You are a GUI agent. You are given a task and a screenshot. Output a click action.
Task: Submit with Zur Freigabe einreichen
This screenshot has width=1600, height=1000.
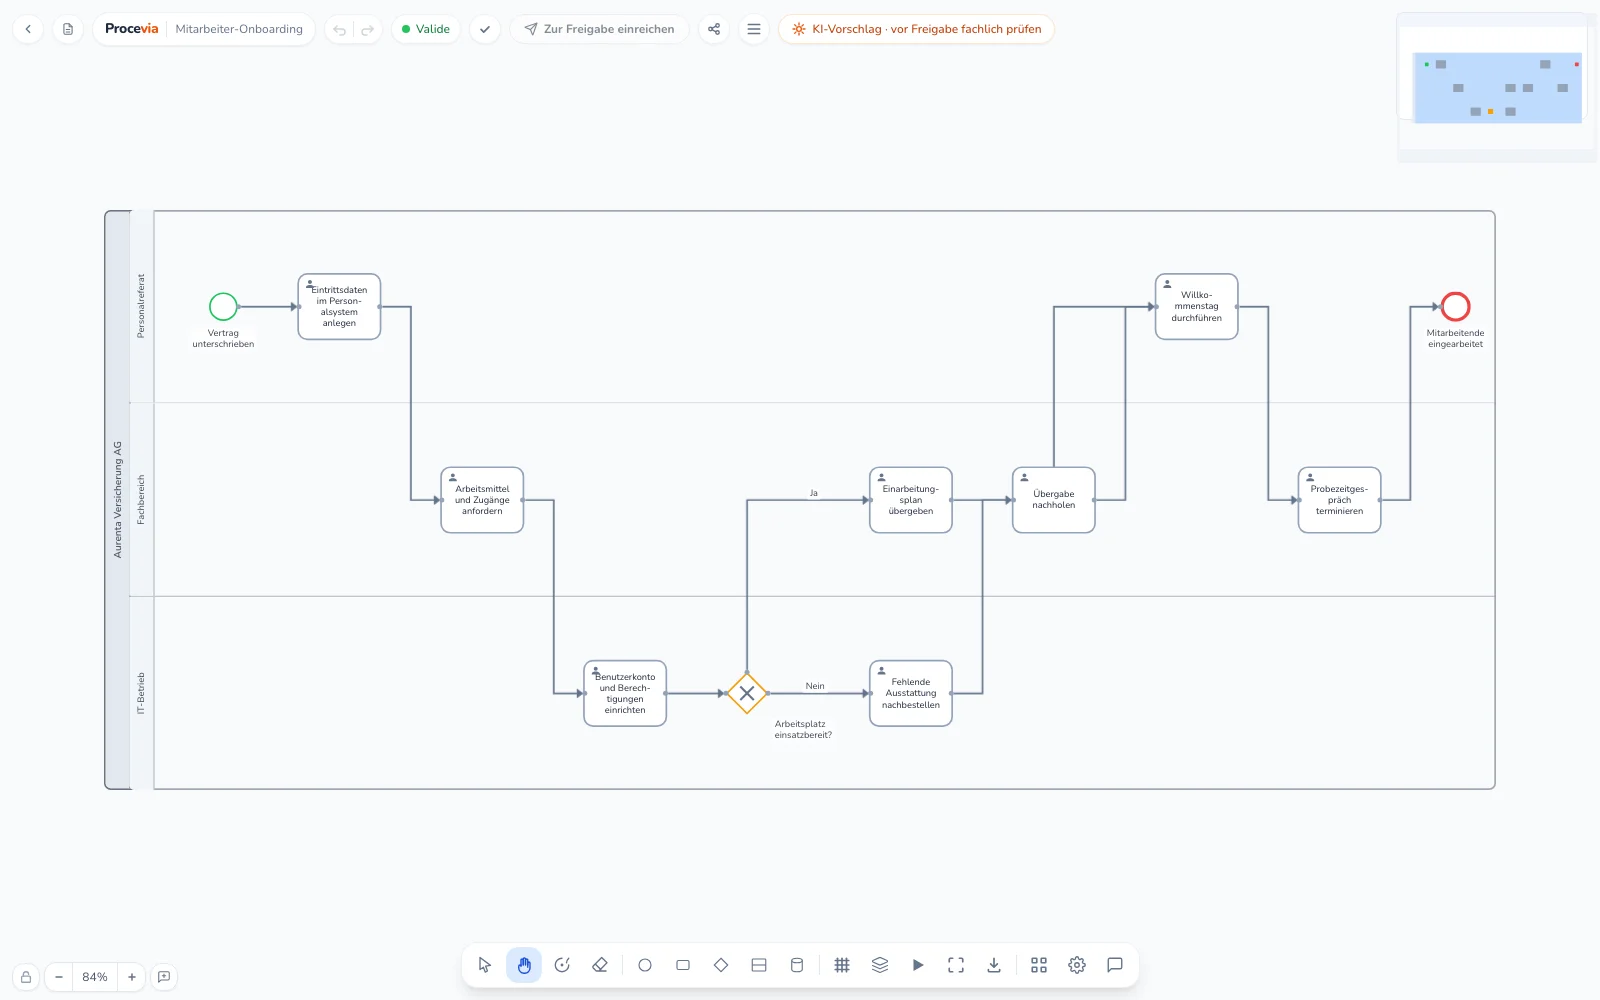[599, 29]
